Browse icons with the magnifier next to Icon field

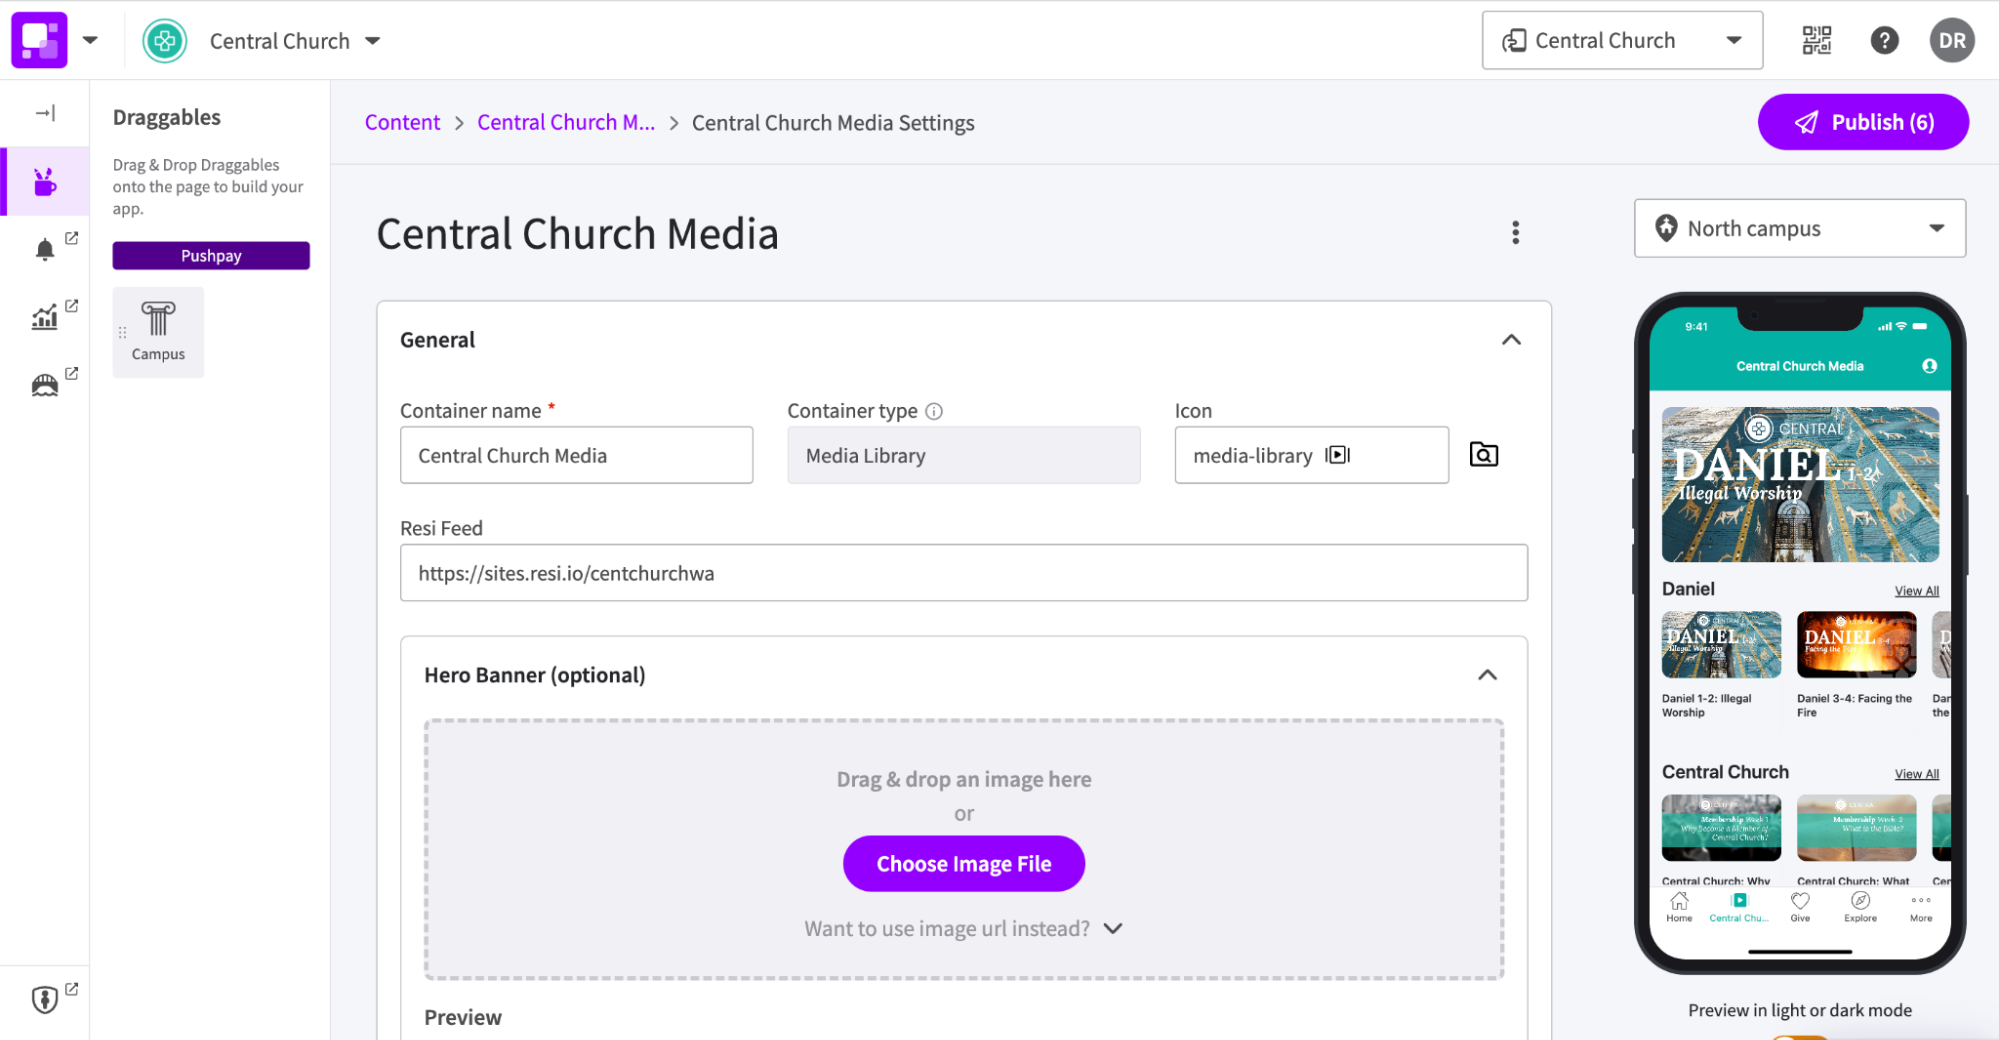click(x=1483, y=454)
